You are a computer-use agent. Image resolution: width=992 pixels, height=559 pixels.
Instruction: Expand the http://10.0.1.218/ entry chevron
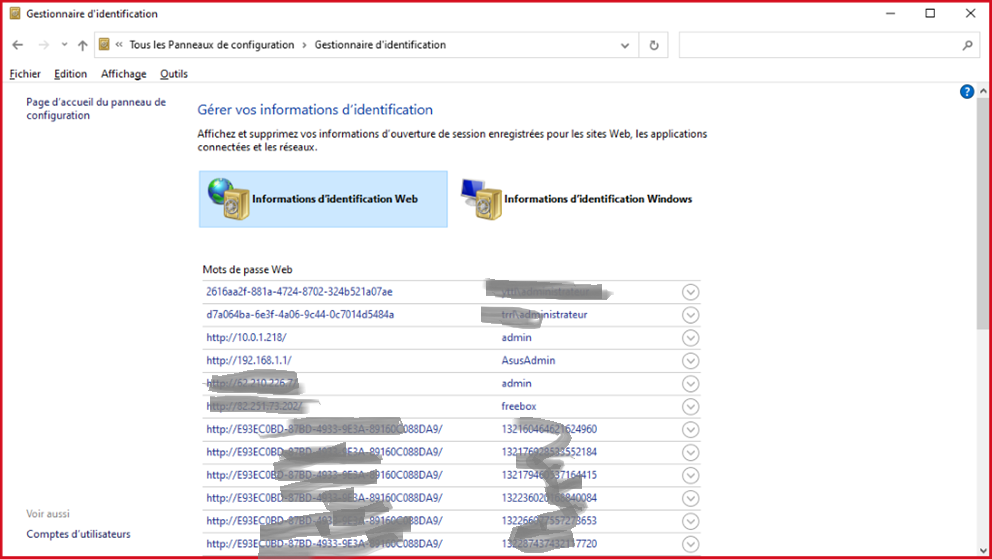pos(690,338)
